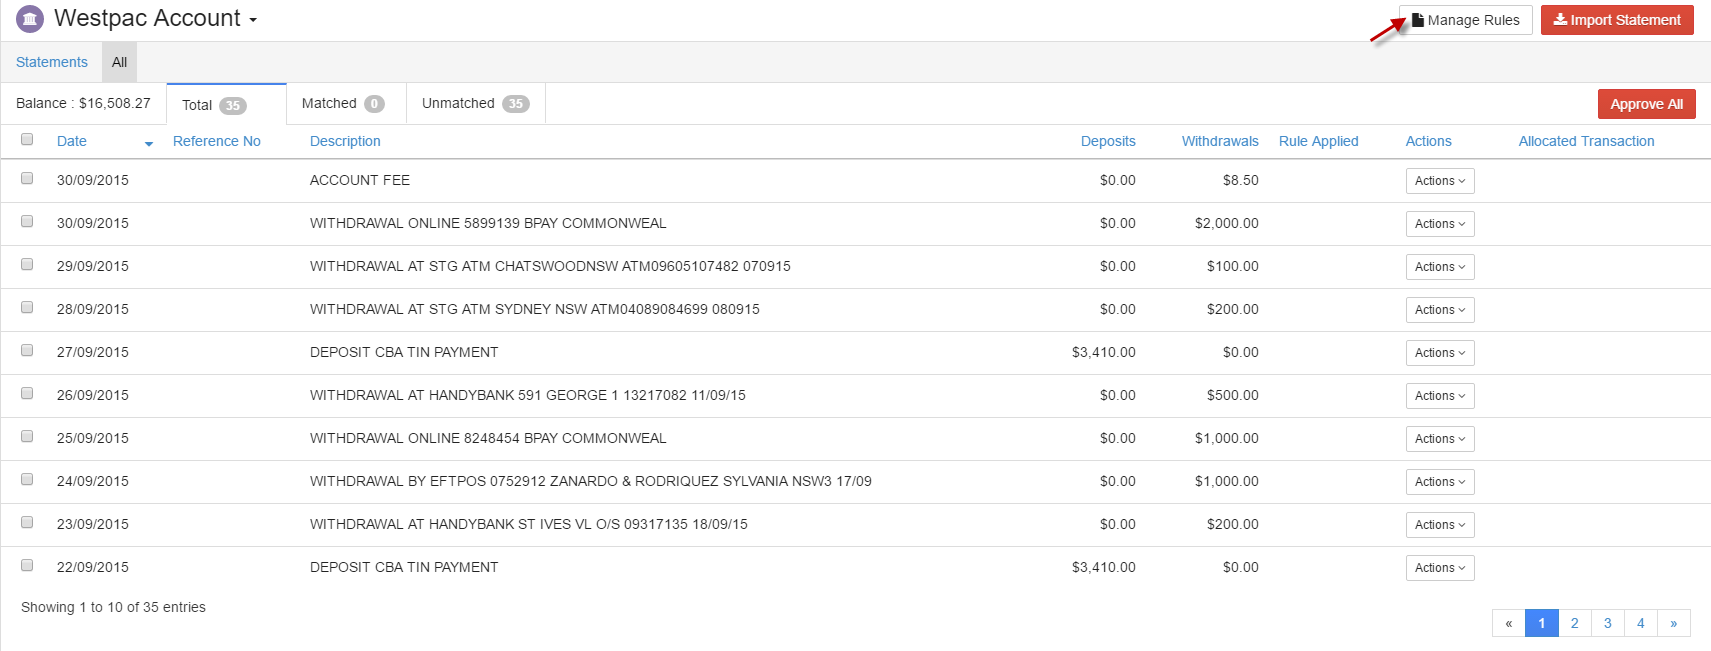This screenshot has height=651, width=1711.
Task: Switch to the Unmatched 35 tab
Action: [x=475, y=103]
